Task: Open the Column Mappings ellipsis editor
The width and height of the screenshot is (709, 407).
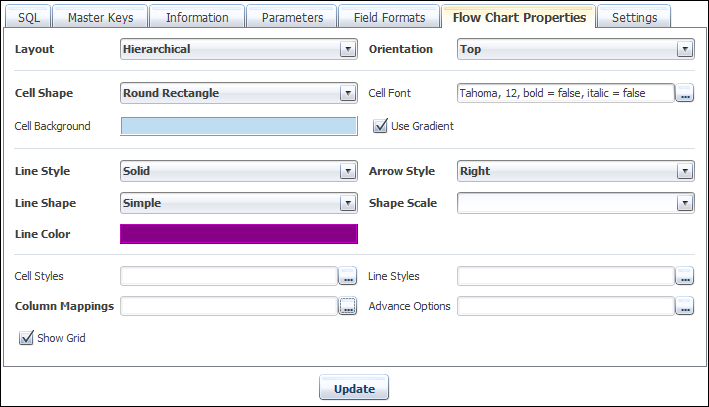Action: (x=348, y=307)
